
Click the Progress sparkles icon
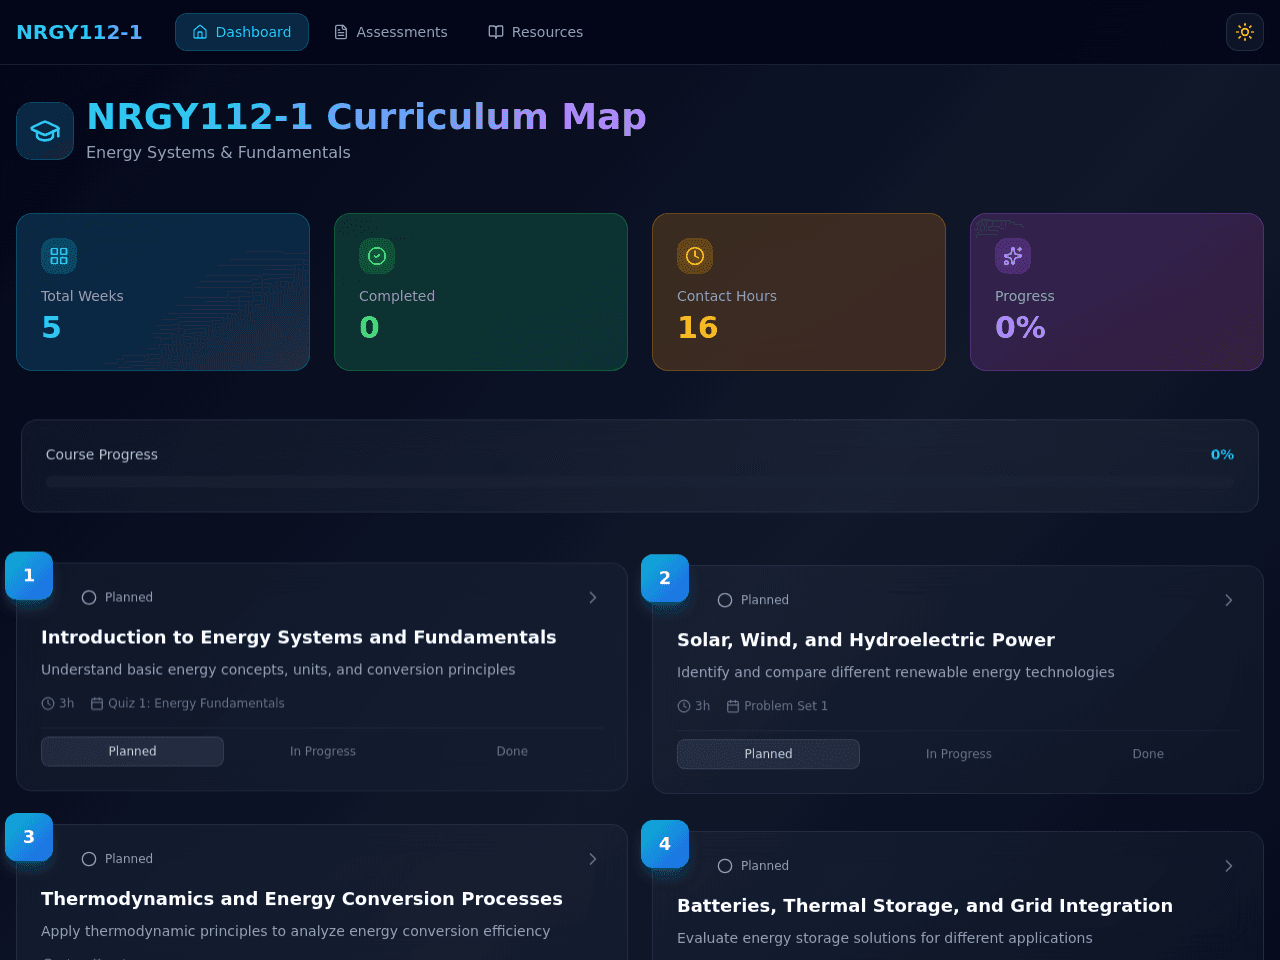pyautogui.click(x=1013, y=256)
